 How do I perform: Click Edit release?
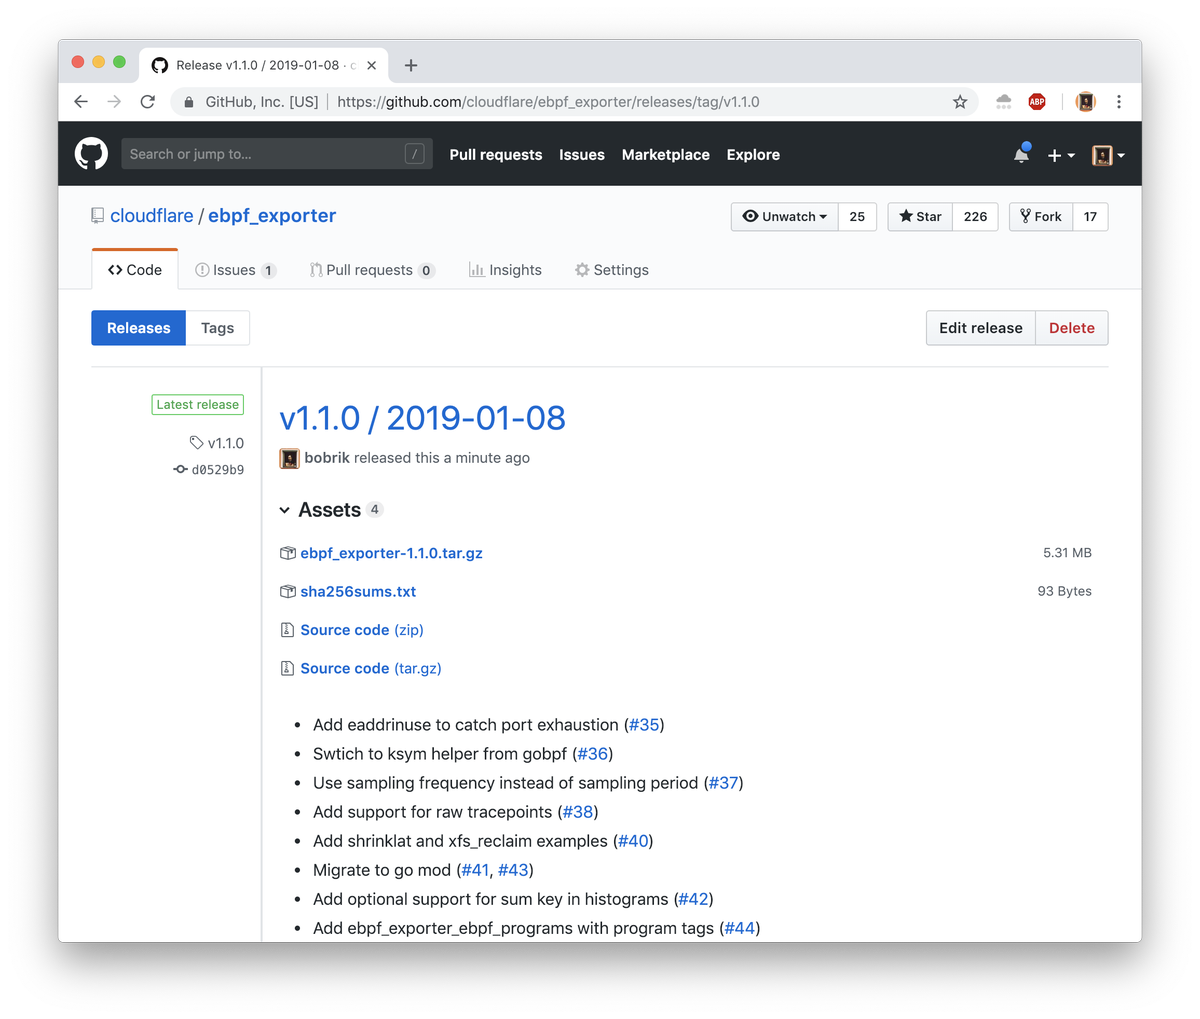[x=980, y=328]
